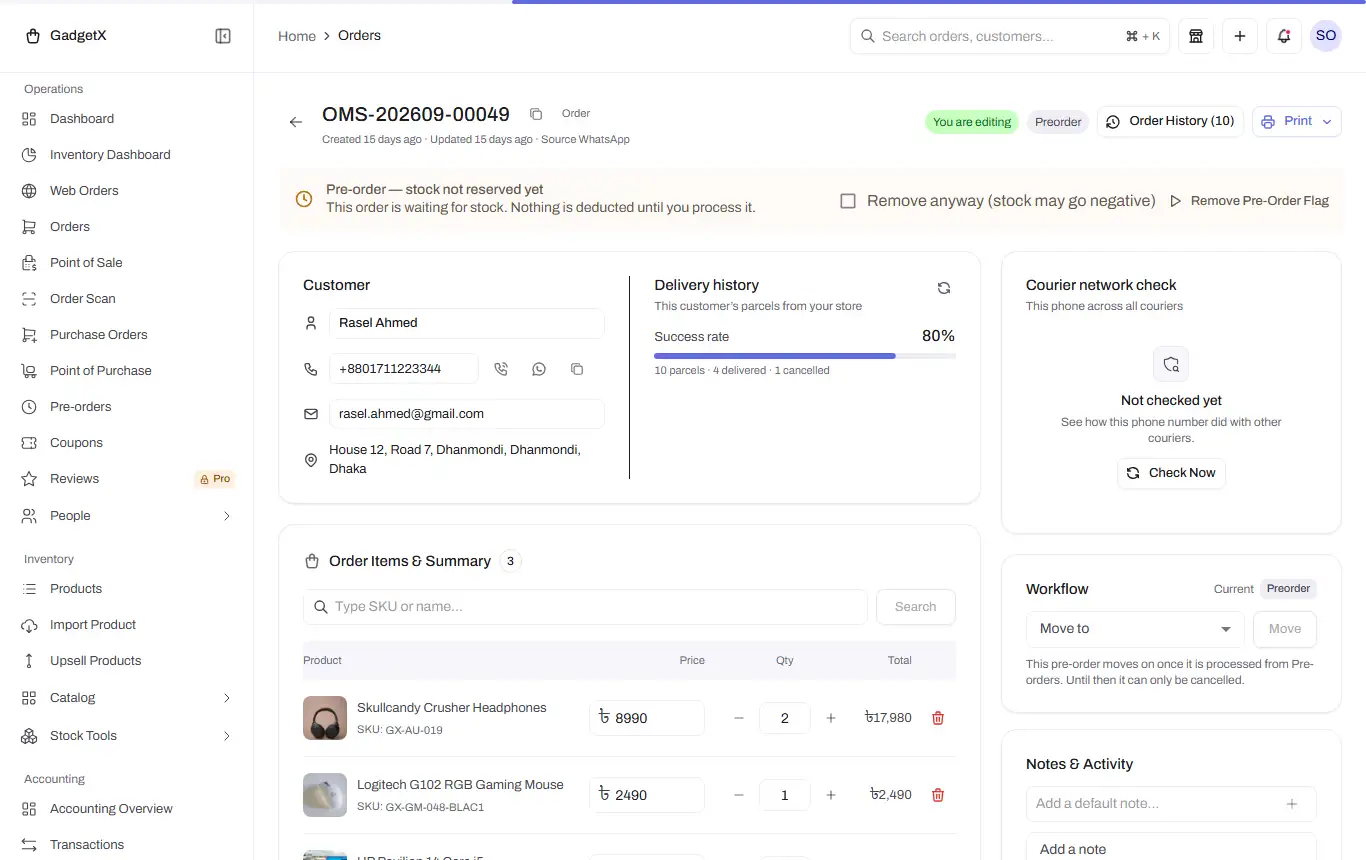Click Check Now for courier network
1366x860 pixels.
point(1171,473)
